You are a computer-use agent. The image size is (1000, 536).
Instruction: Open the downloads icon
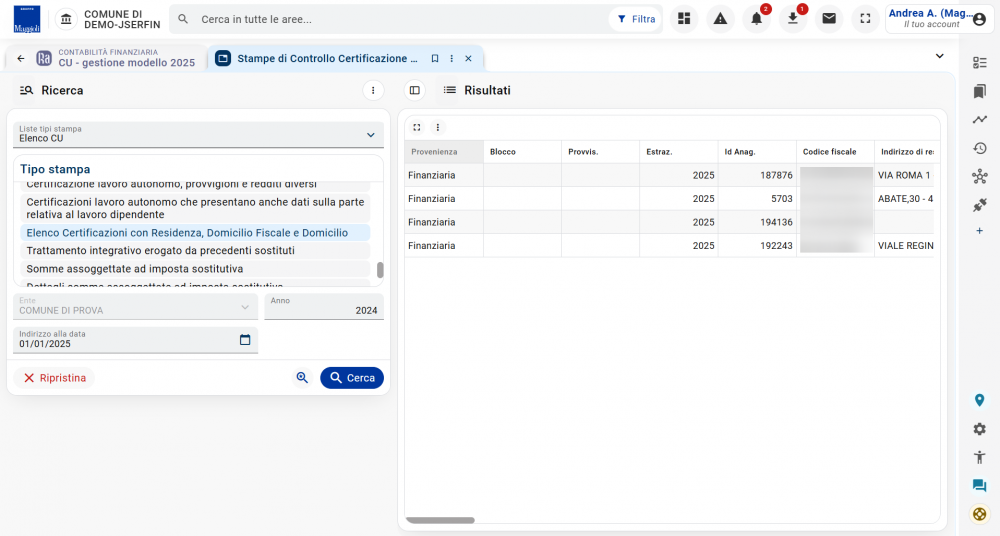coord(793,19)
